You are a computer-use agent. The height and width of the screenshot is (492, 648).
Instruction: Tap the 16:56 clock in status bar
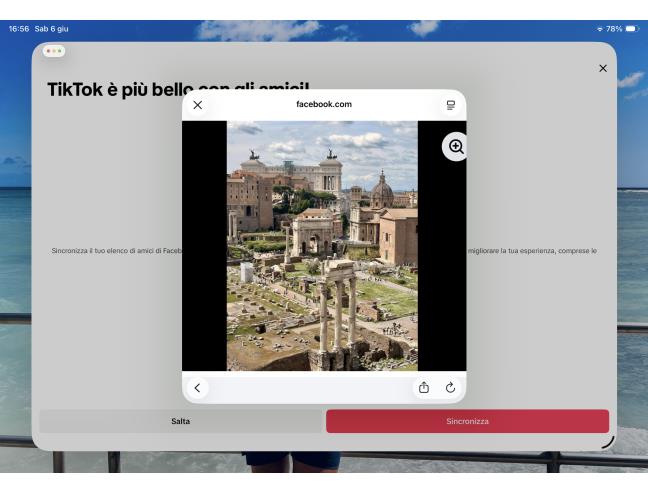click(19, 29)
